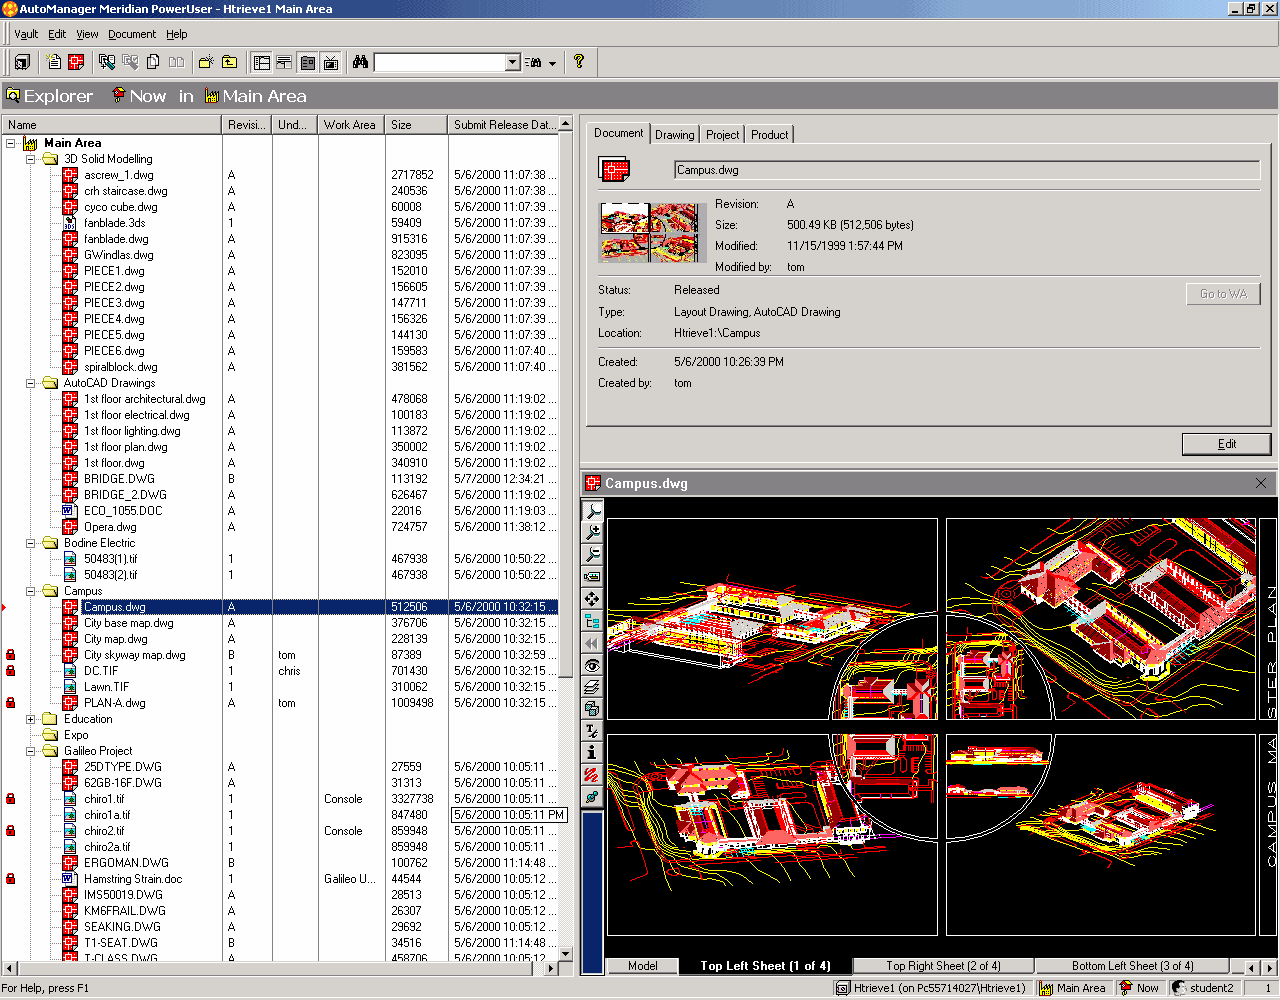Toggle the details list view toolbar button
Image resolution: width=1280 pixels, height=1000 pixels.
(x=284, y=62)
